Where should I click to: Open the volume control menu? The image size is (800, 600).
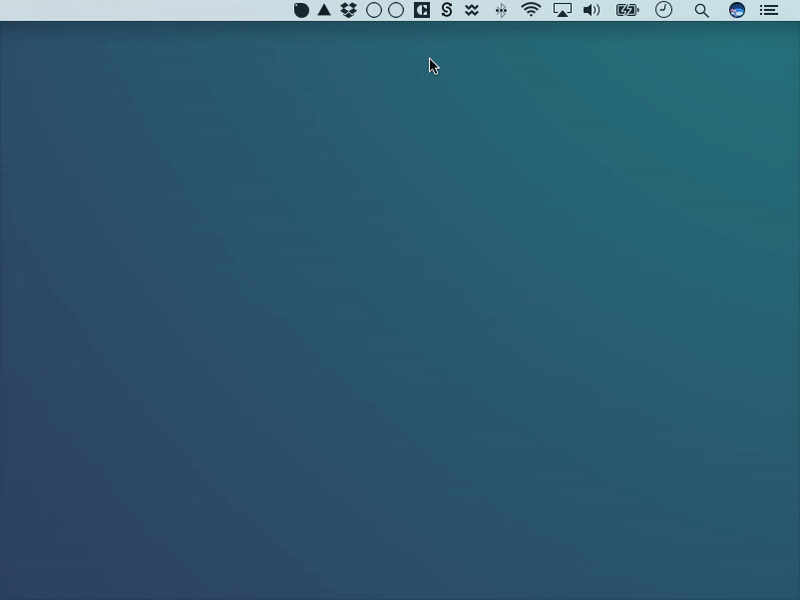point(591,11)
